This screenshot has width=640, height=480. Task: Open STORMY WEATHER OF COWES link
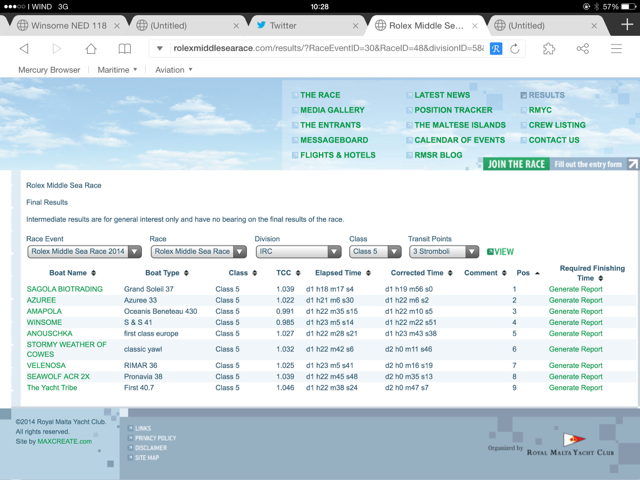point(66,349)
